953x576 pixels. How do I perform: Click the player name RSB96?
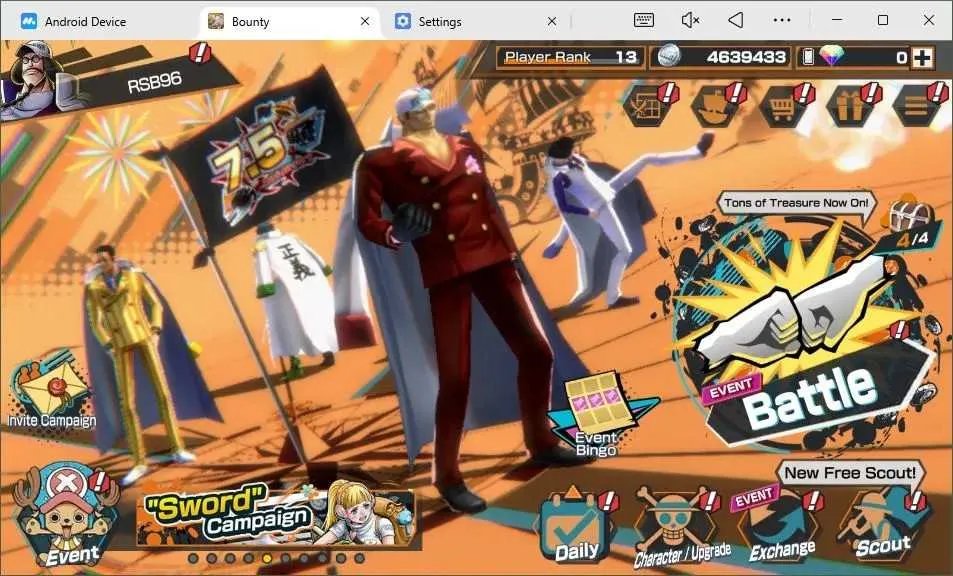154,82
